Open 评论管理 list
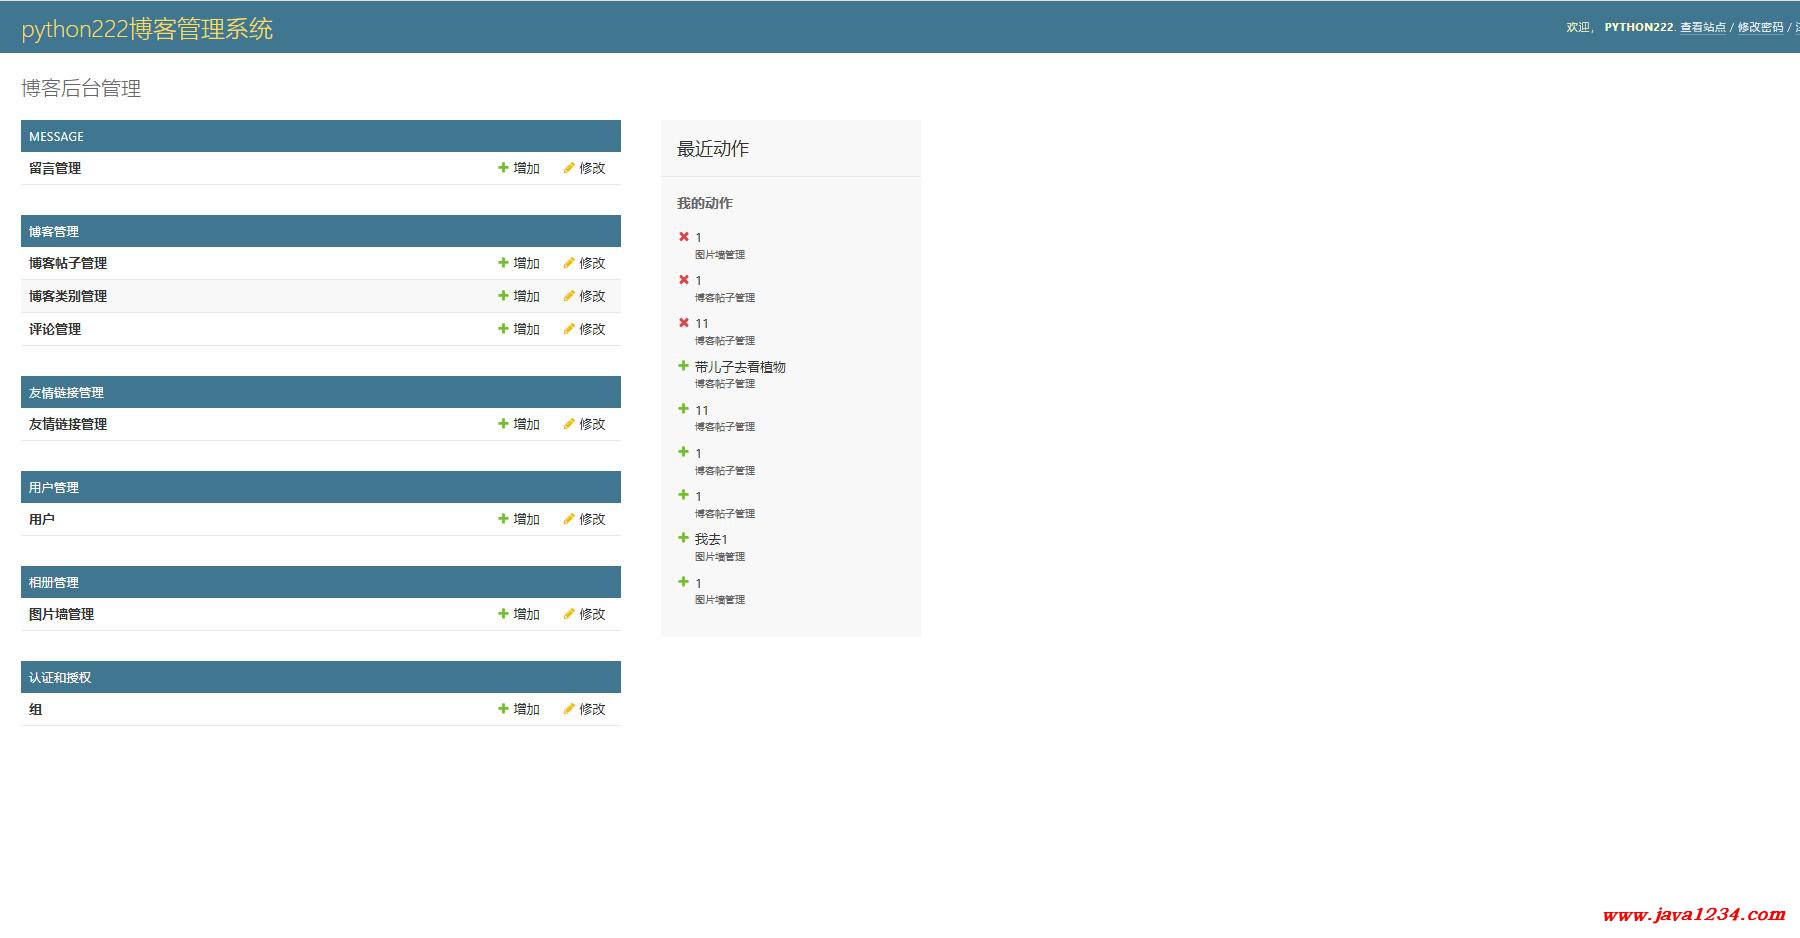Screen dimensions: 1800x938 [x=55, y=329]
